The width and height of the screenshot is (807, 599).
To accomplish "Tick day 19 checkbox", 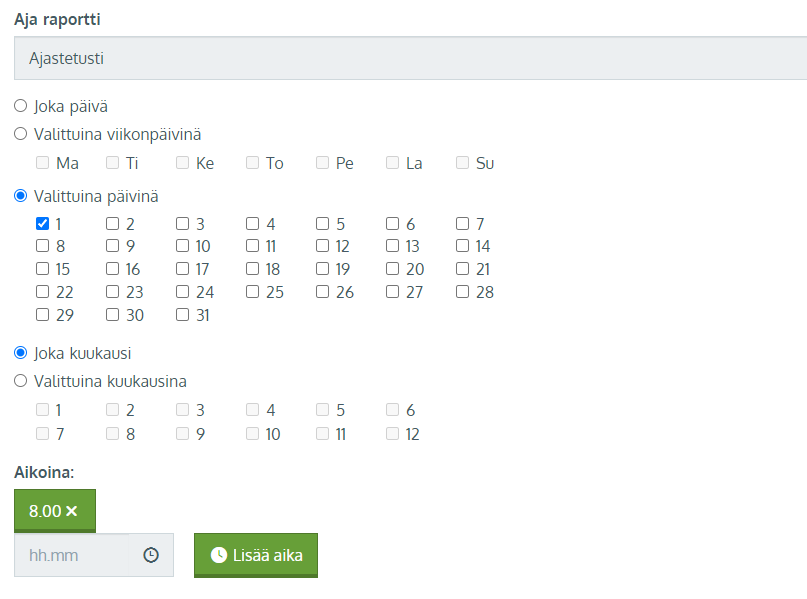I will (x=322, y=269).
